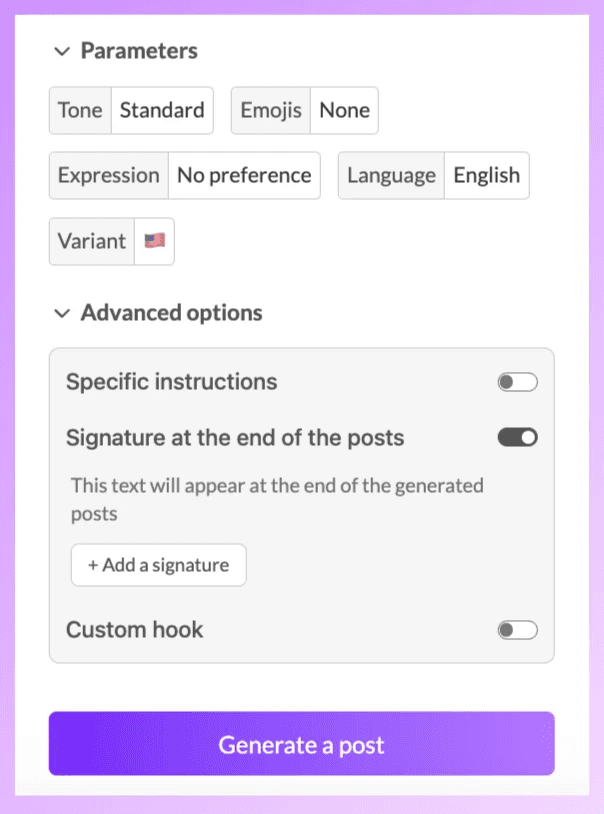This screenshot has height=814, width=604.
Task: Select the Emojis label
Action: coord(271,111)
